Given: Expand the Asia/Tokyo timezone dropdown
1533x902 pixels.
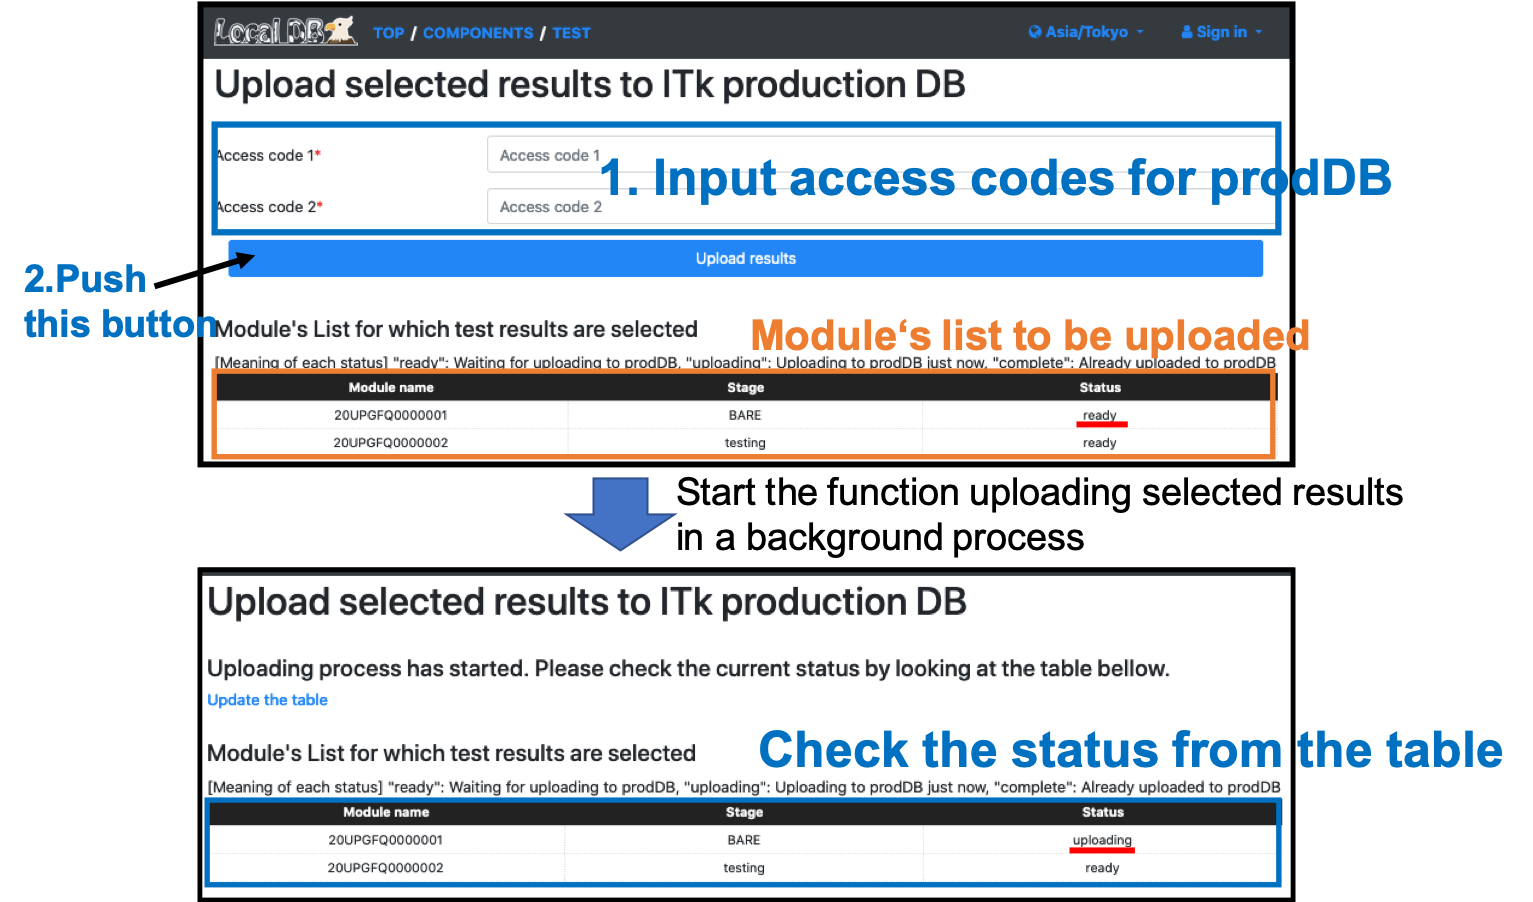Looking at the screenshot, I should 1086,32.
